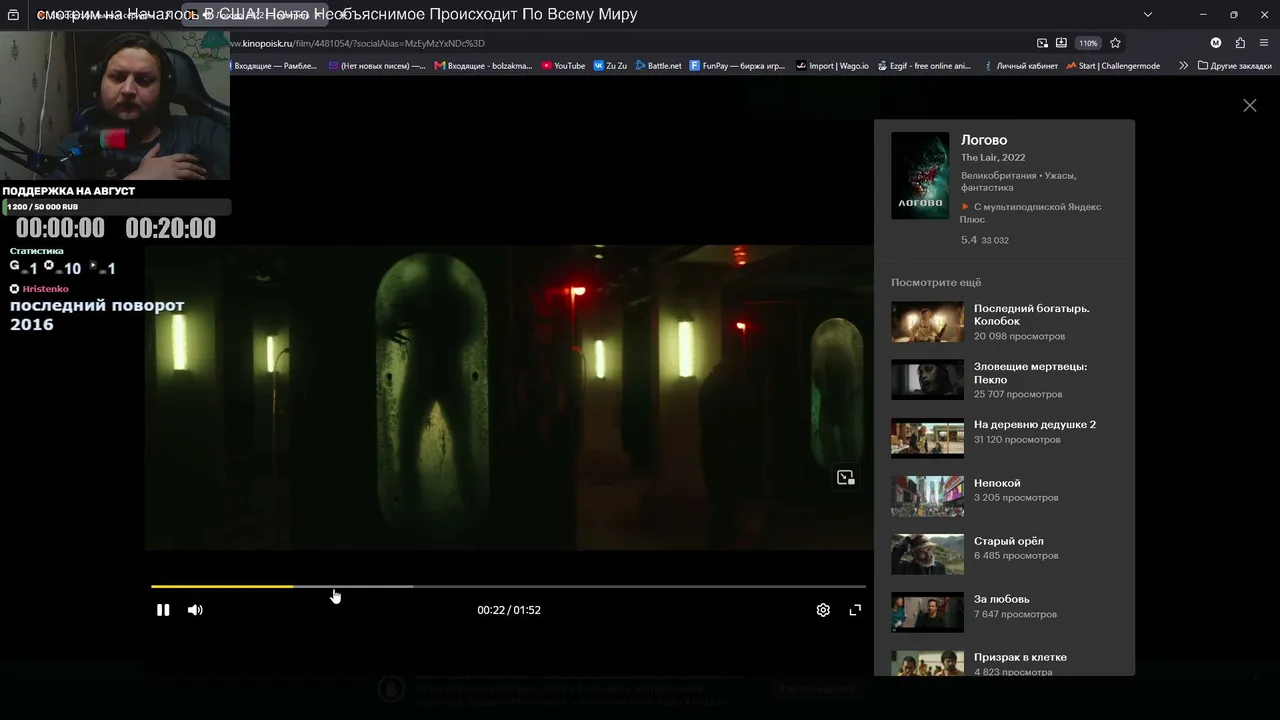Open the Входящие - bolzakma Gmail bookmark
The height and width of the screenshot is (720, 1280).
tap(484, 66)
